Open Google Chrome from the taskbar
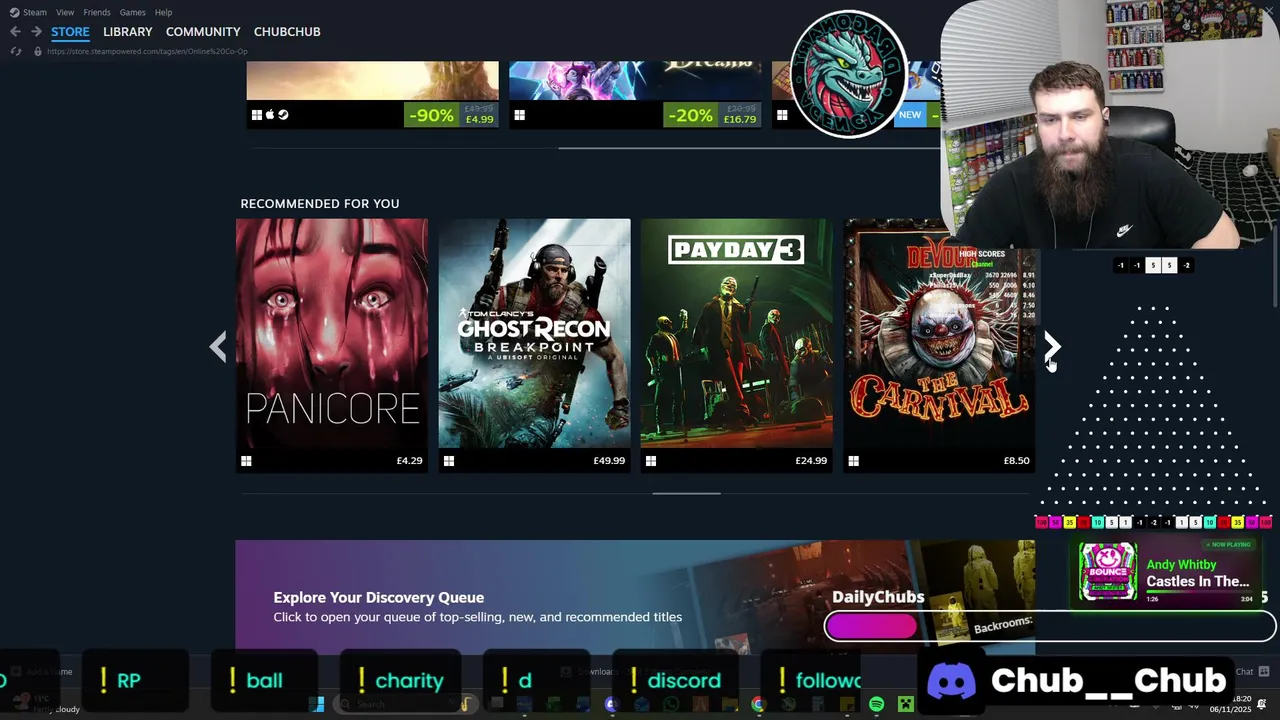The height and width of the screenshot is (720, 1280). (758, 705)
